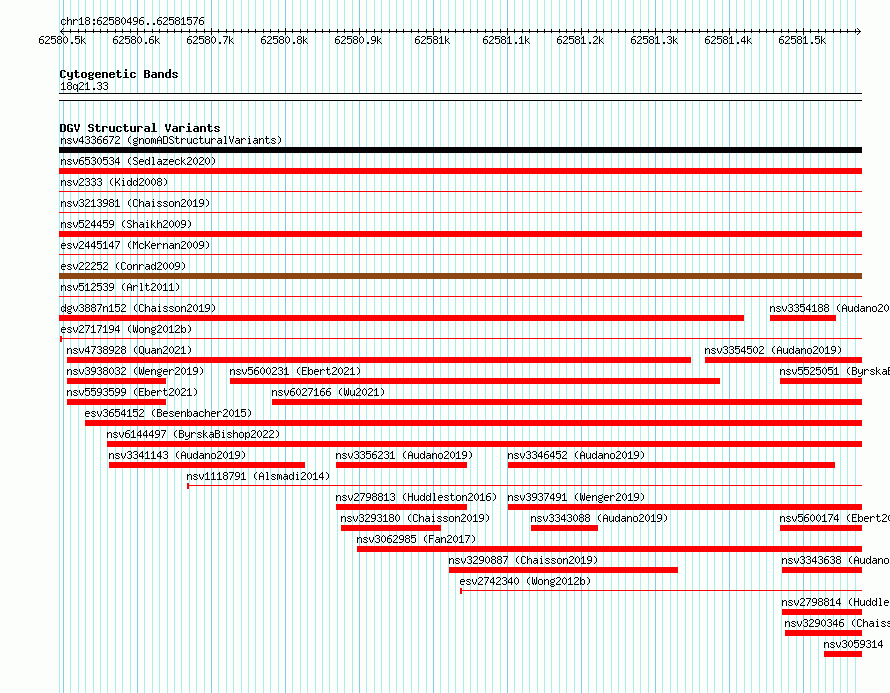Click the chr18:62580496..62581576 region label
Viewport: 890px width, 693px height.
(132, 22)
